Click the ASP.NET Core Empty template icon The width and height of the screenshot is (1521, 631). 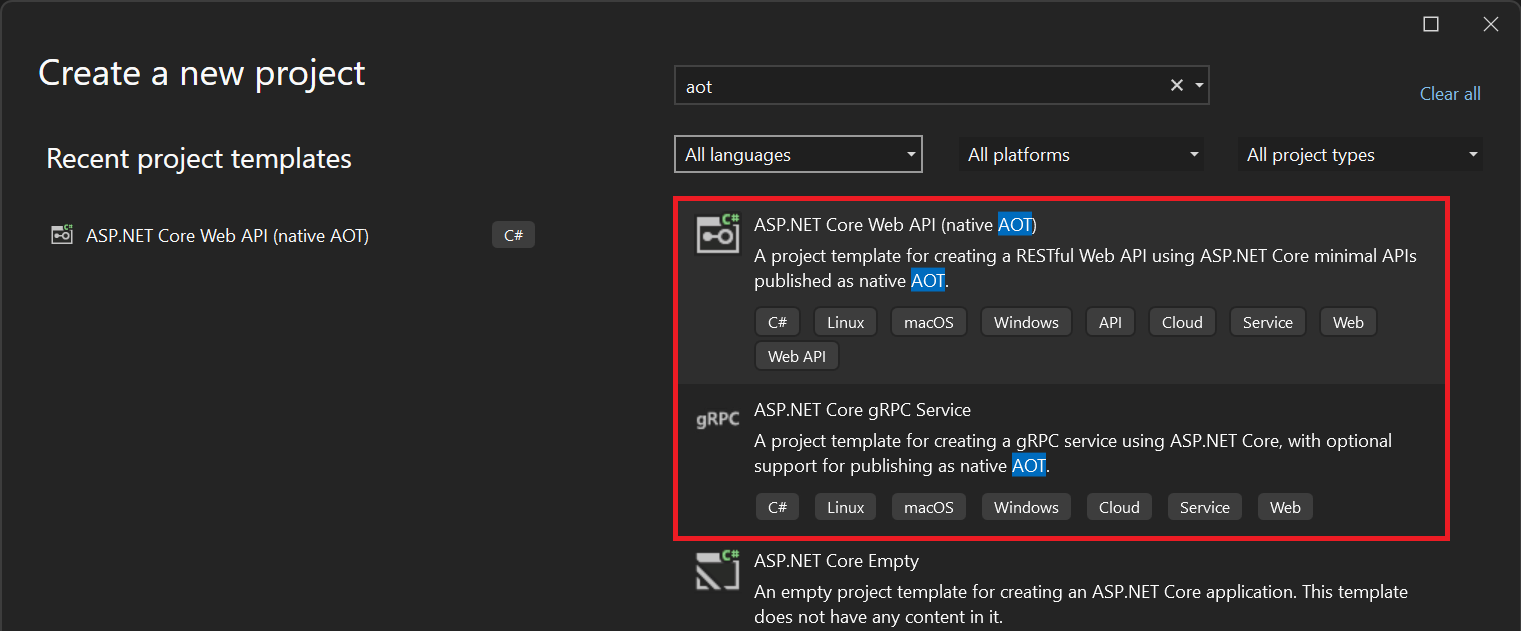pos(717,570)
